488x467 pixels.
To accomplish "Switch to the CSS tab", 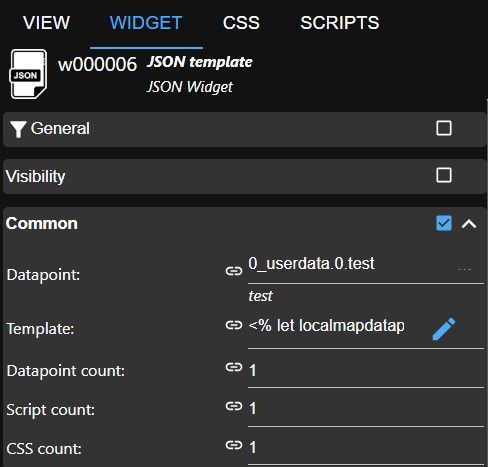I will pyautogui.click(x=241, y=23).
